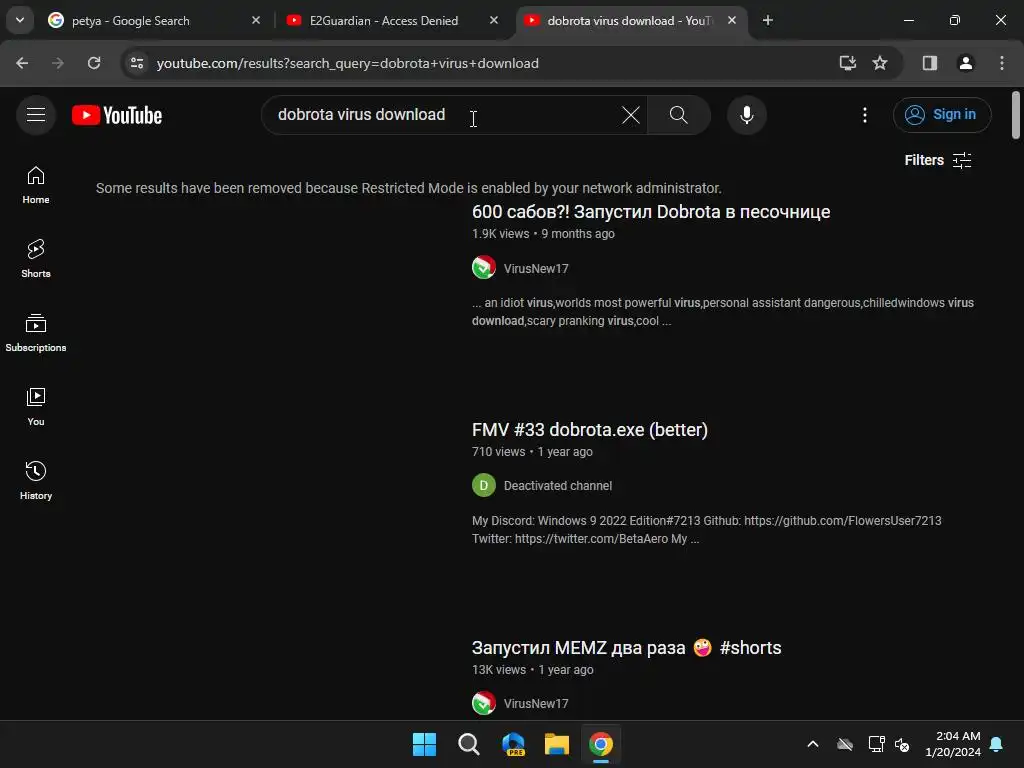Open History in sidebar
Viewport: 1024px width, 768px height.
[36, 481]
